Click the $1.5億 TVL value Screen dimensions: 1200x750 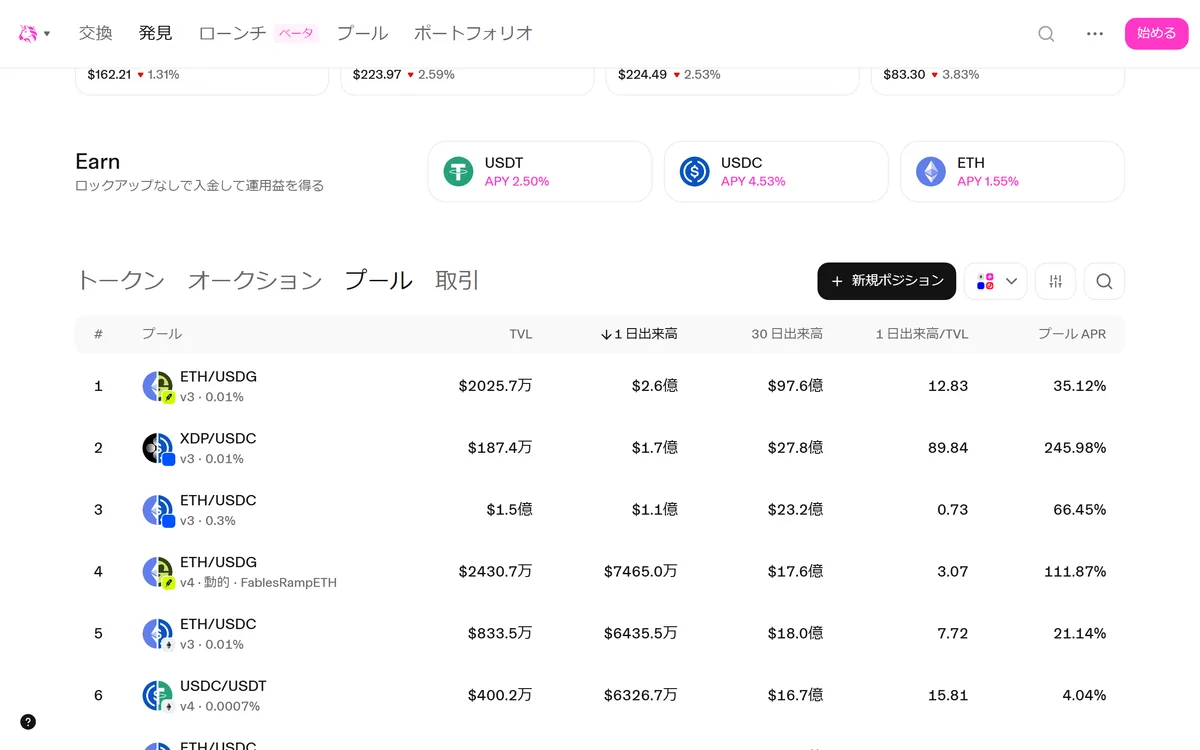click(509, 510)
